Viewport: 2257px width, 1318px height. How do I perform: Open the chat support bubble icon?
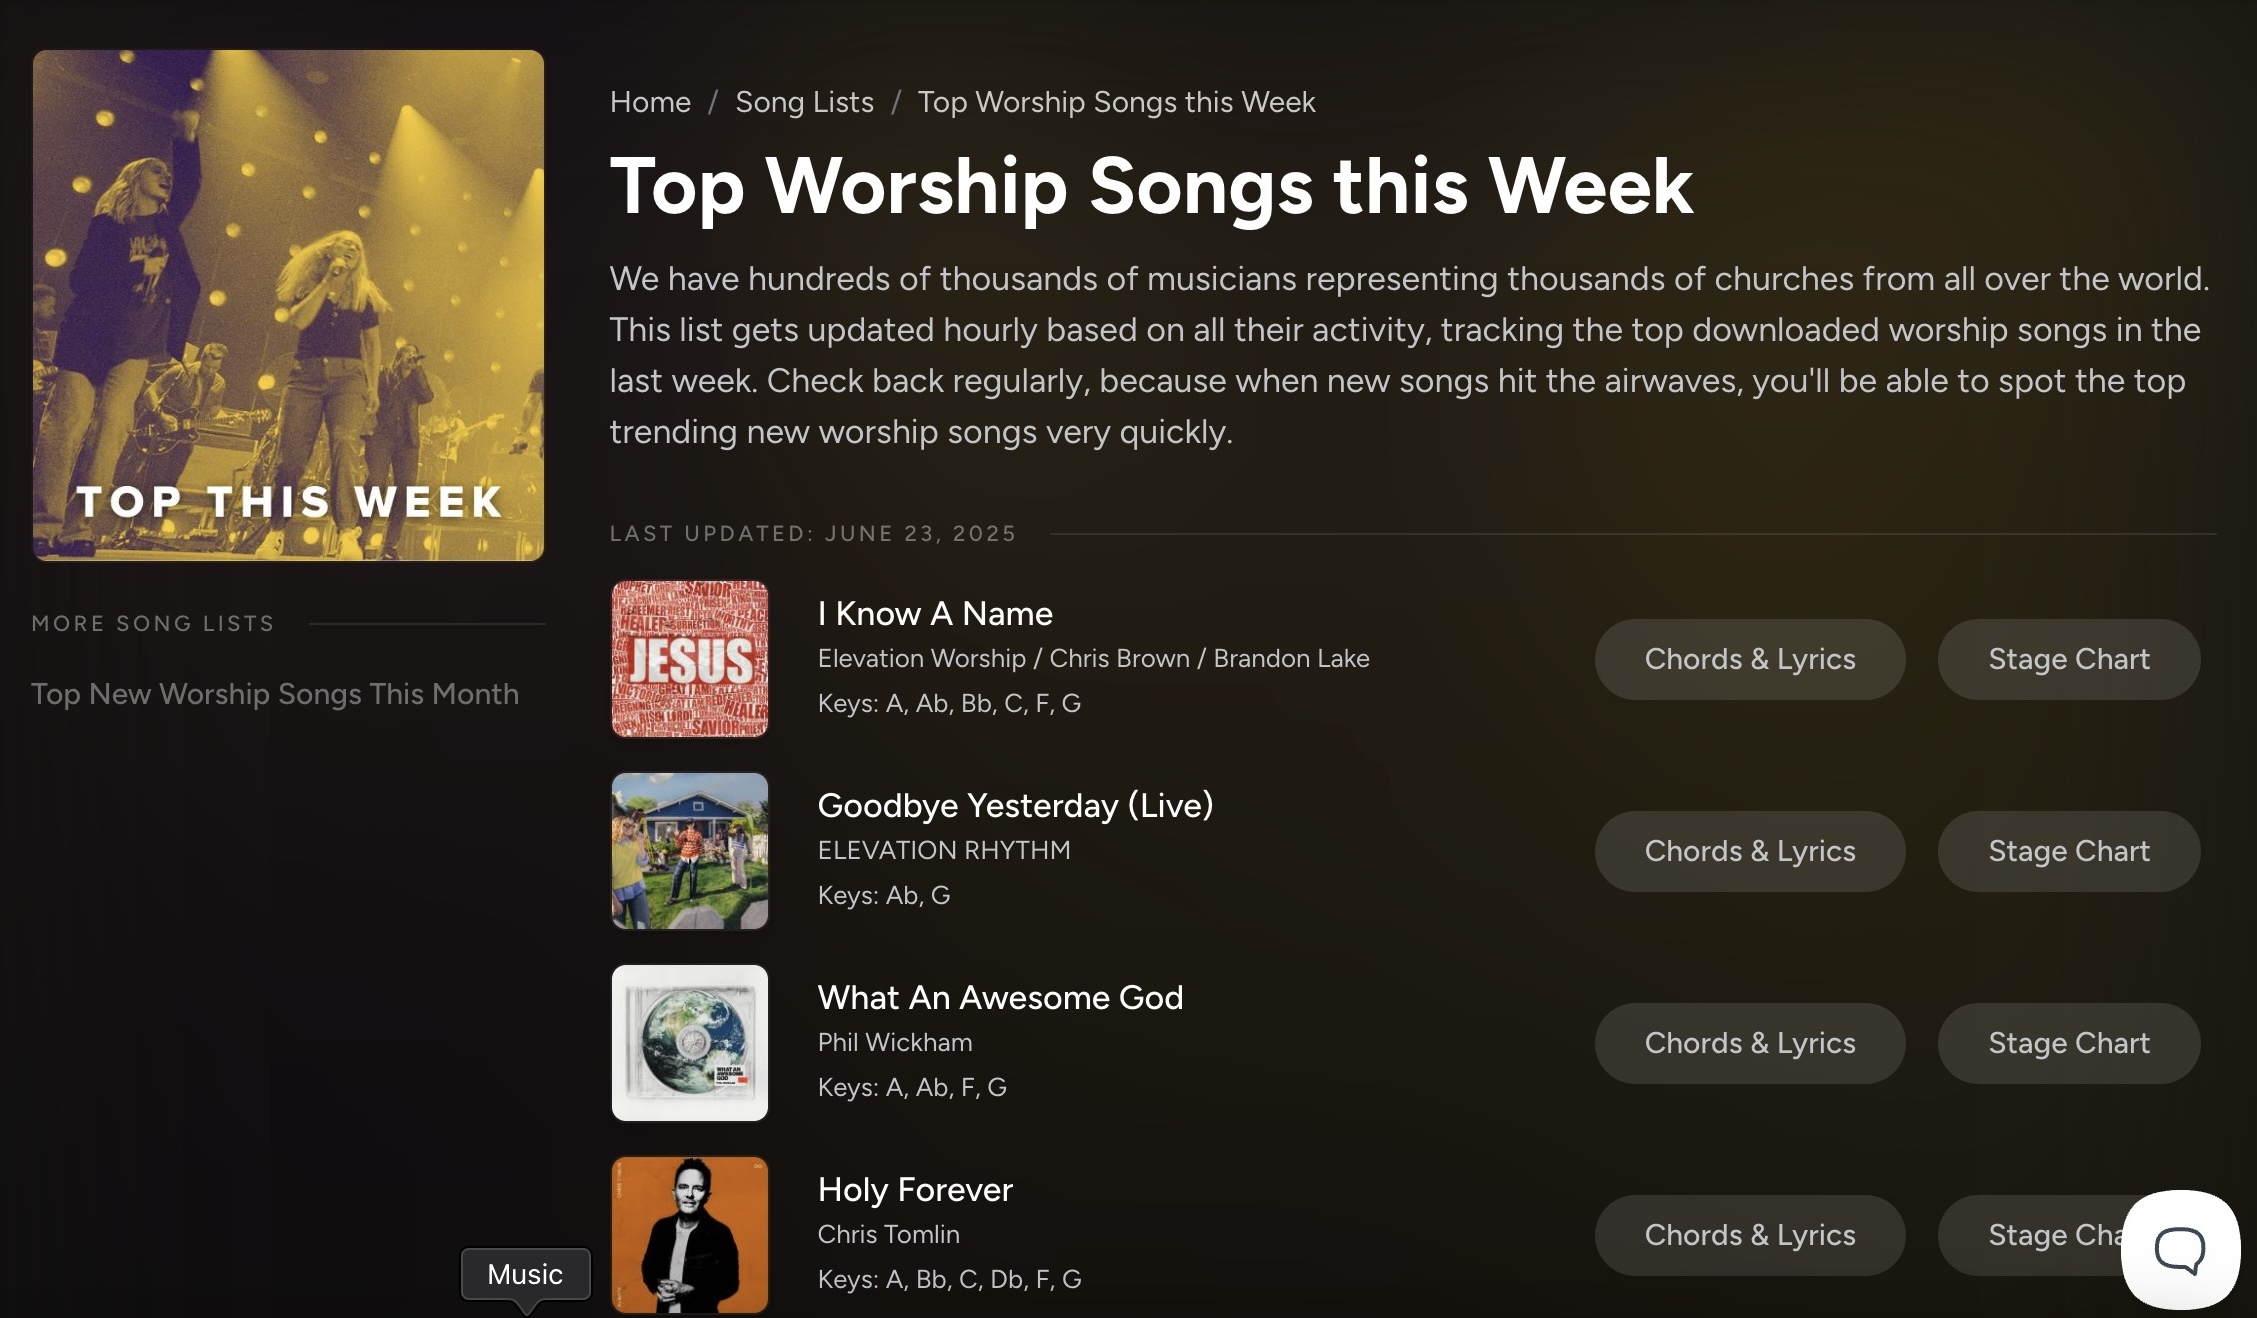2180,1249
